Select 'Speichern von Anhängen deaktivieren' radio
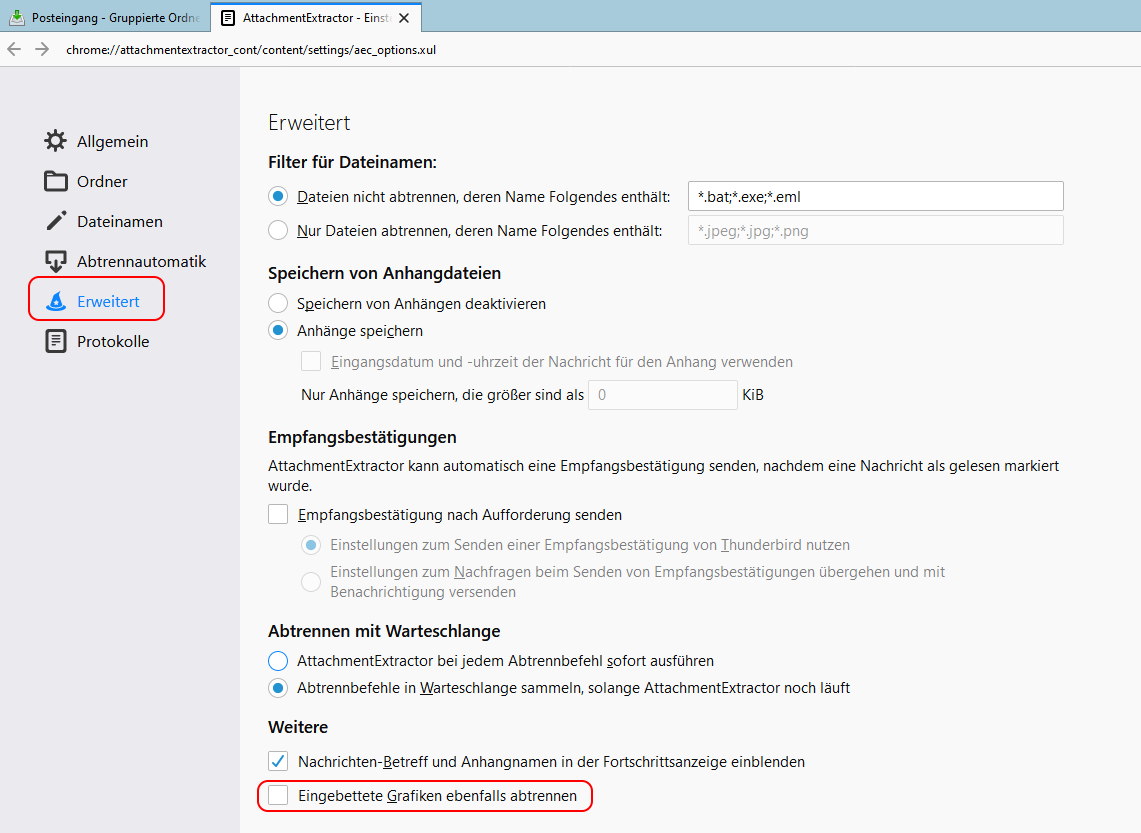 [x=278, y=303]
